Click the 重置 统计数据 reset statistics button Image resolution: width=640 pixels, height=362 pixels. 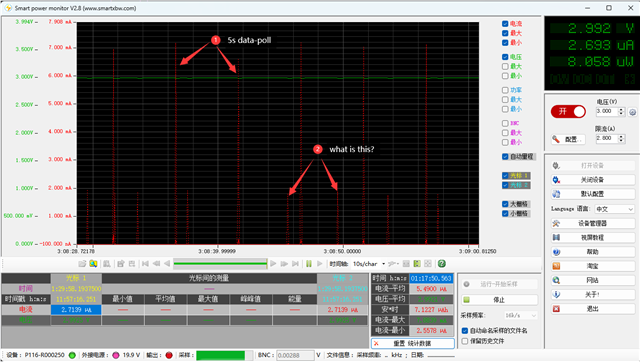pyautogui.click(x=413, y=343)
